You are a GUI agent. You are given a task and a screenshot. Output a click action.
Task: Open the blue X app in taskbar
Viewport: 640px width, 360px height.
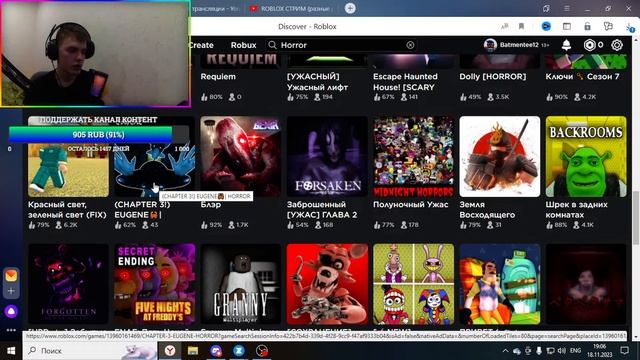point(239,351)
